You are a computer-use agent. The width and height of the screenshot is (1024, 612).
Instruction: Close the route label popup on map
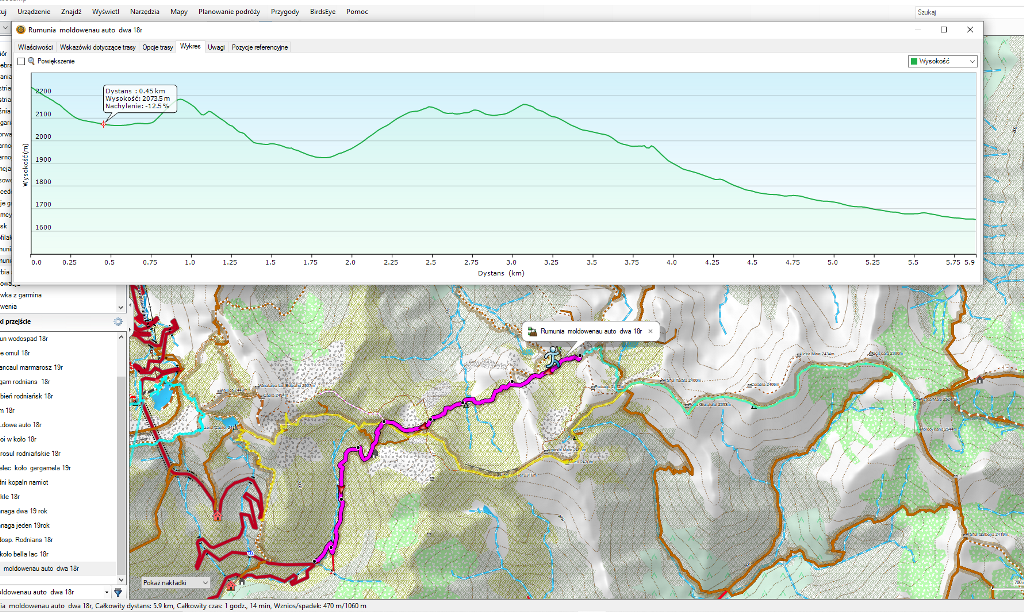(650, 330)
